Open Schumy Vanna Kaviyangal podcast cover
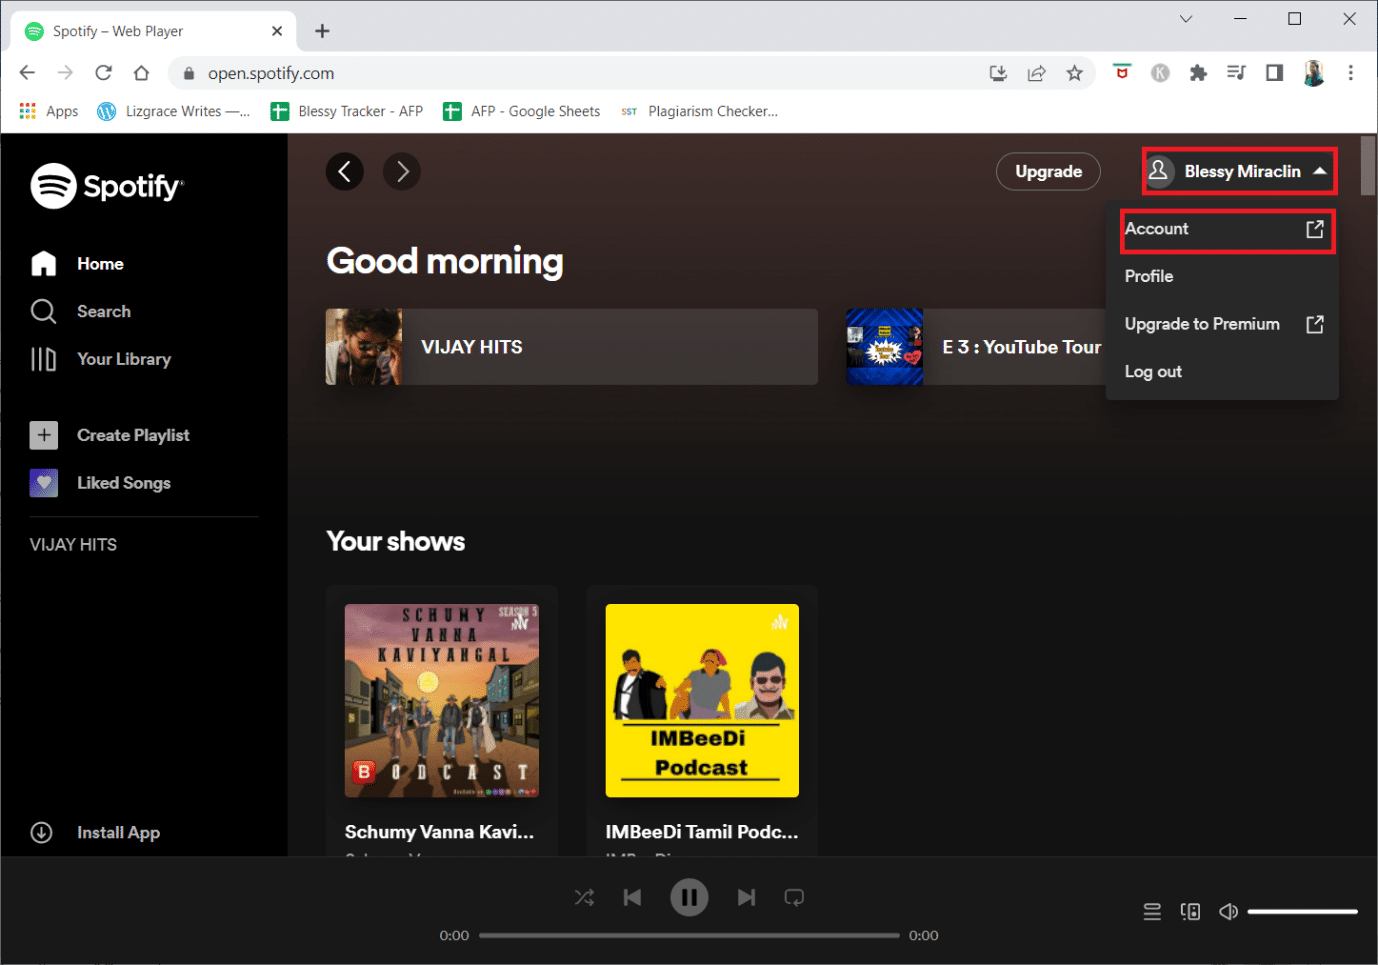Viewport: 1378px width, 965px height. coord(442,701)
